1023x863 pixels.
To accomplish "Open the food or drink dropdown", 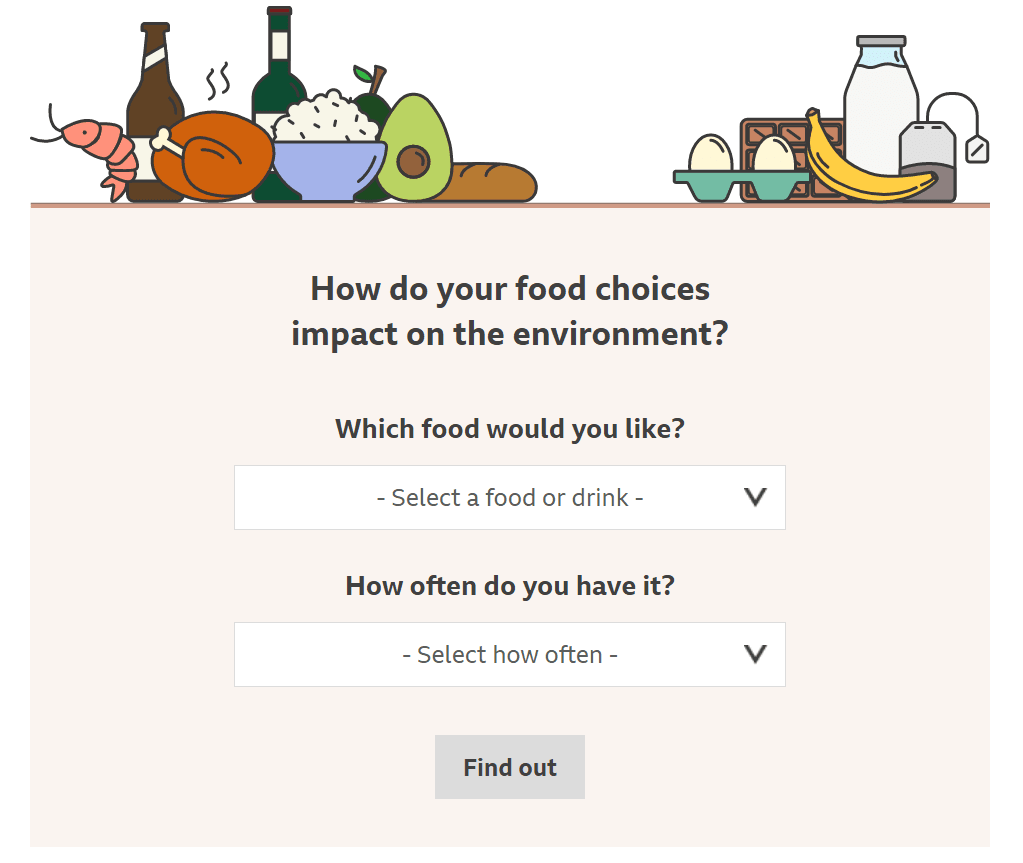I will [510, 497].
